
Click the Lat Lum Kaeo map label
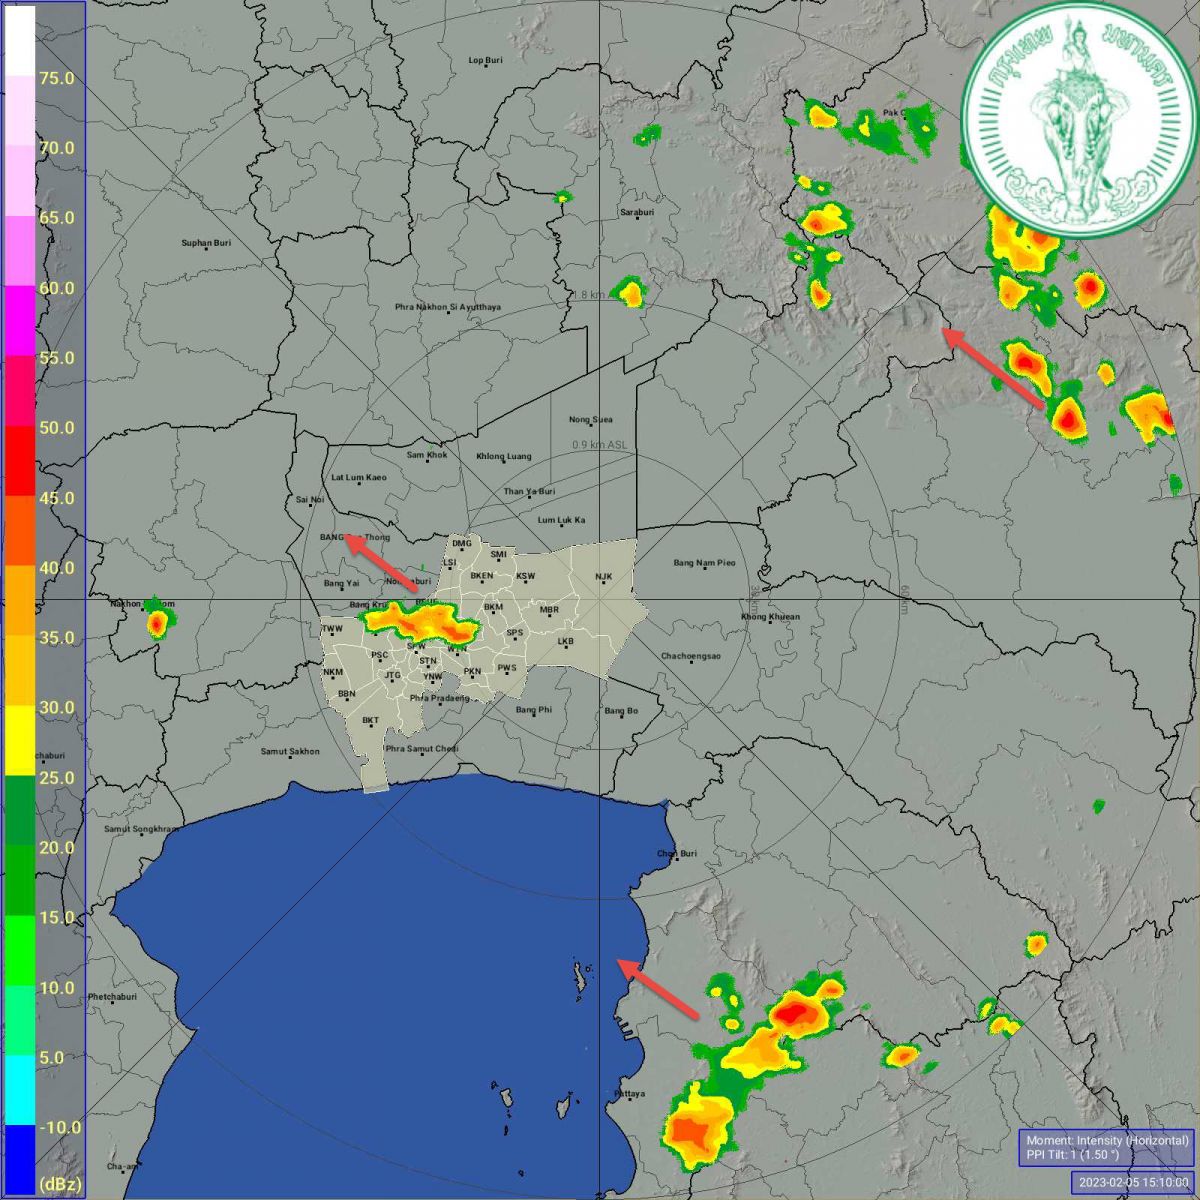click(359, 477)
